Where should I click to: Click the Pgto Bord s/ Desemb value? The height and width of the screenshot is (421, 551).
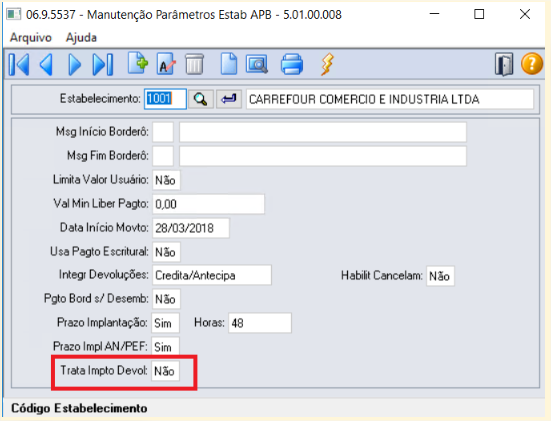(x=166, y=299)
